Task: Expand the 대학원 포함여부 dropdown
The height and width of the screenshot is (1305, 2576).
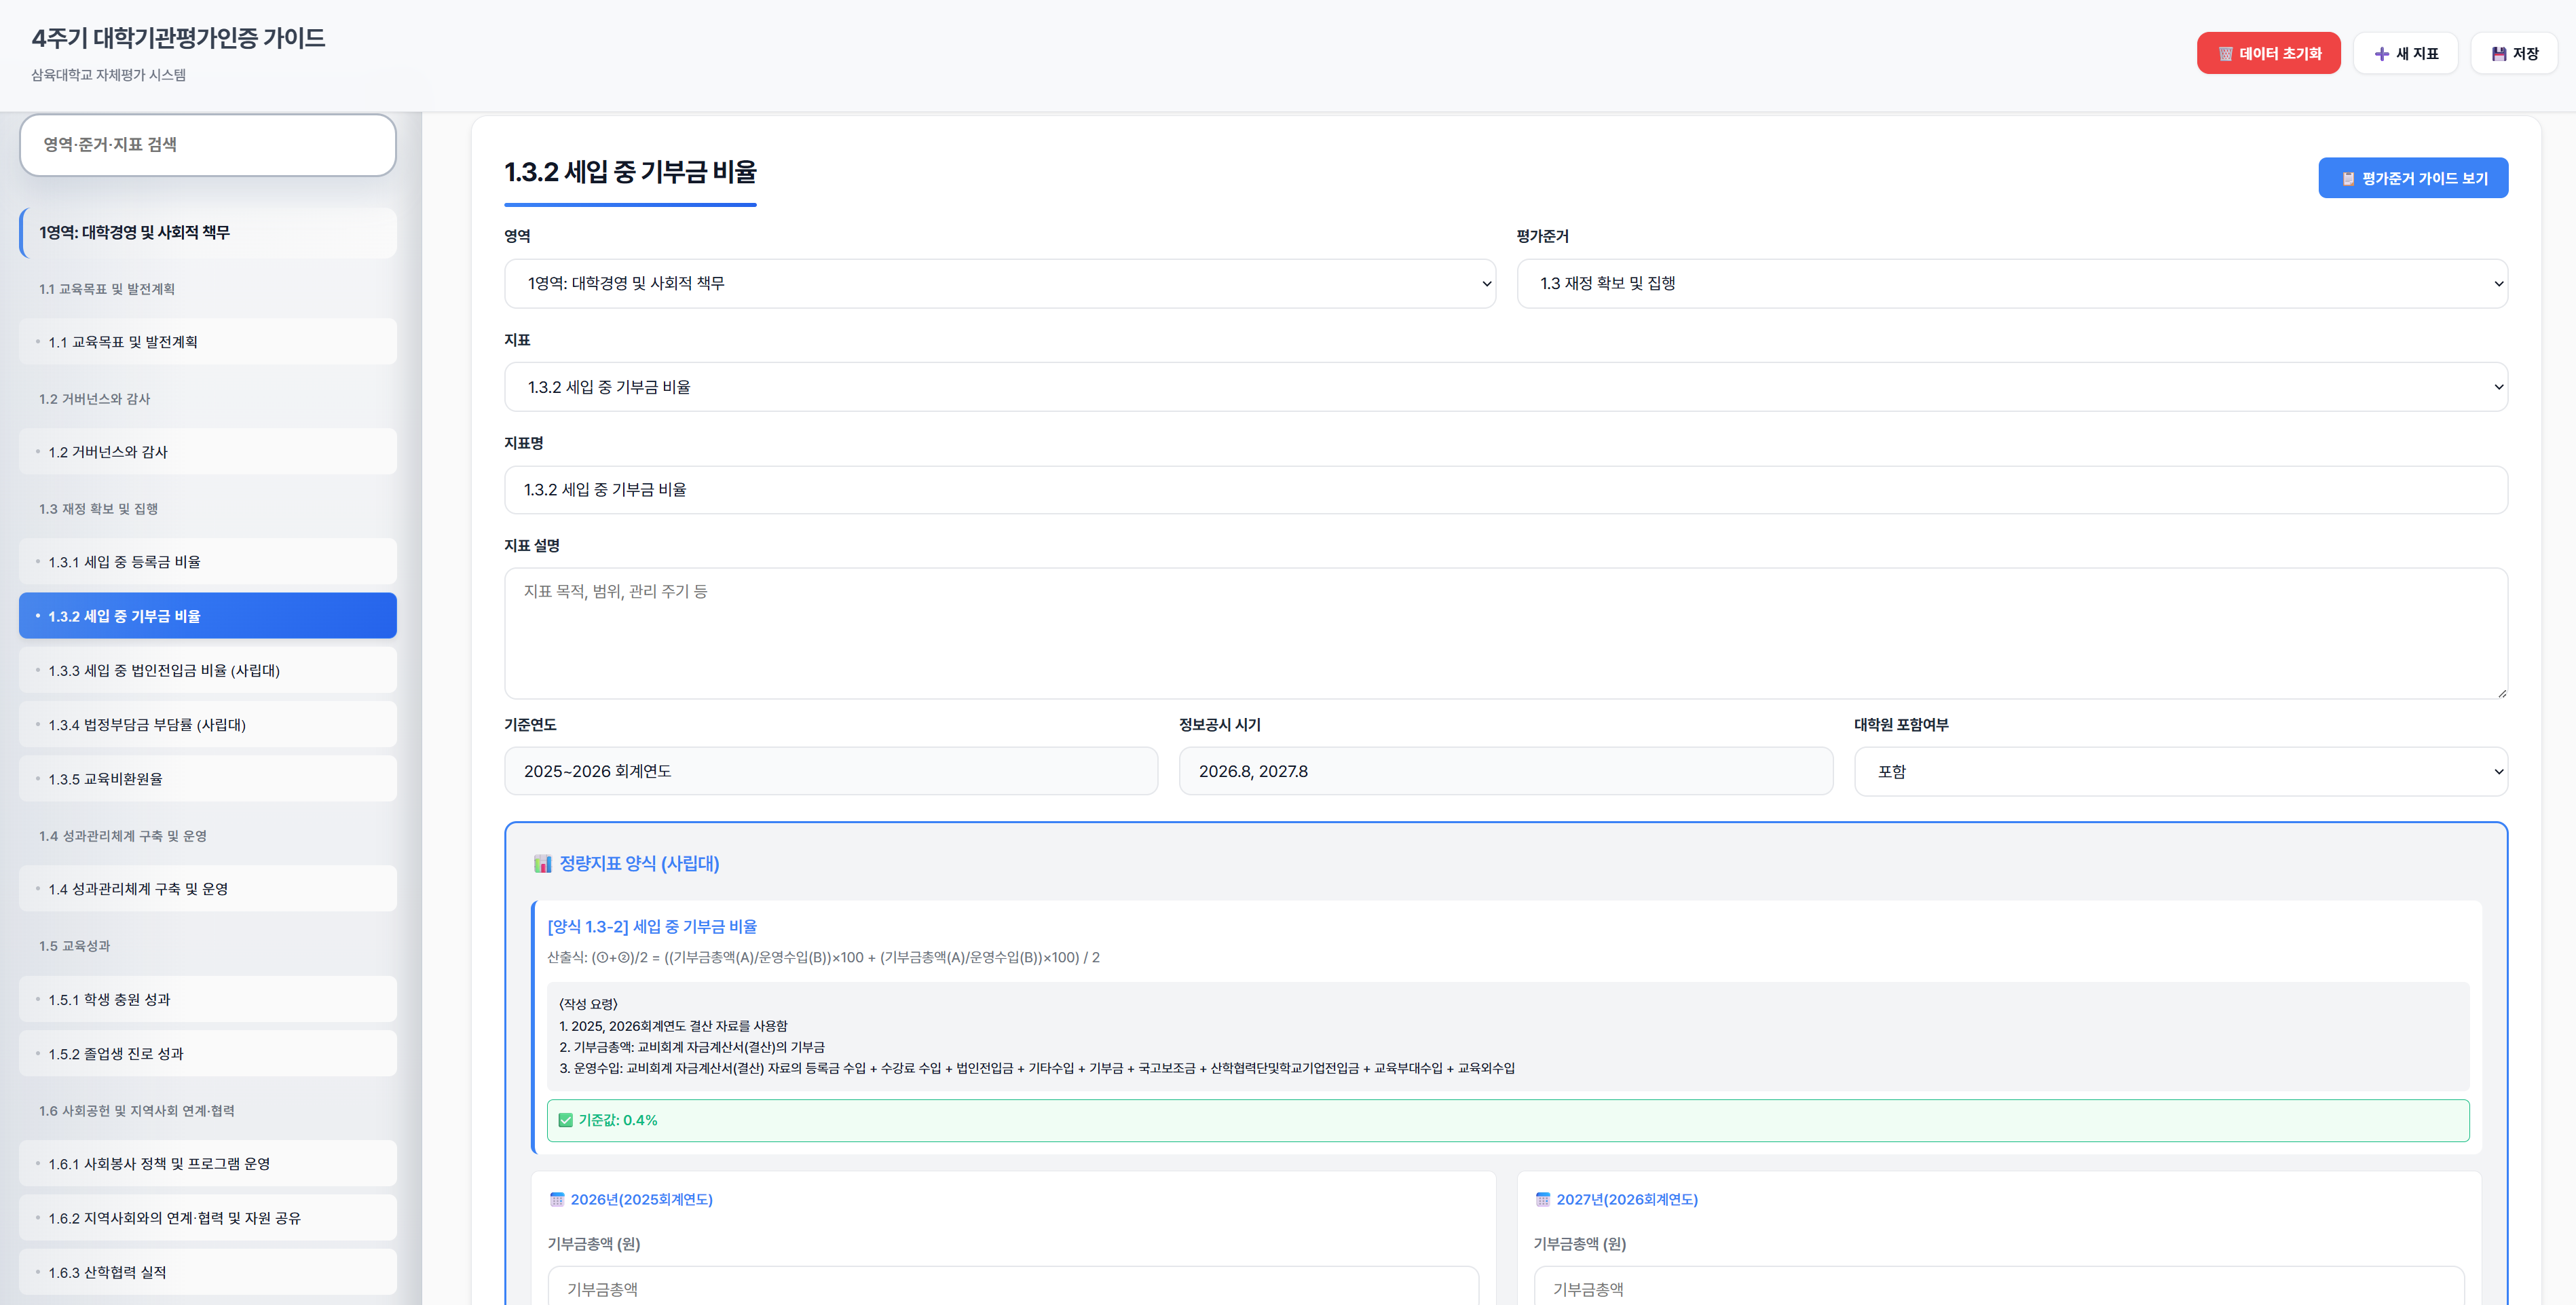Action: 2180,772
